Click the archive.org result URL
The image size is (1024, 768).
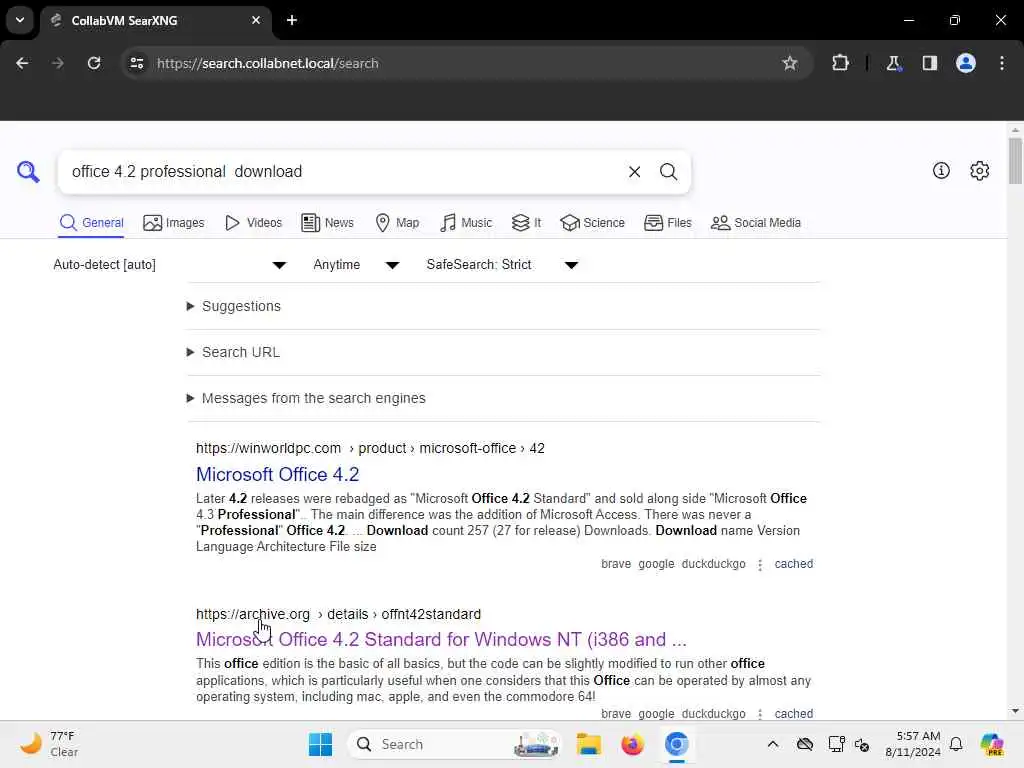pyautogui.click(x=338, y=615)
